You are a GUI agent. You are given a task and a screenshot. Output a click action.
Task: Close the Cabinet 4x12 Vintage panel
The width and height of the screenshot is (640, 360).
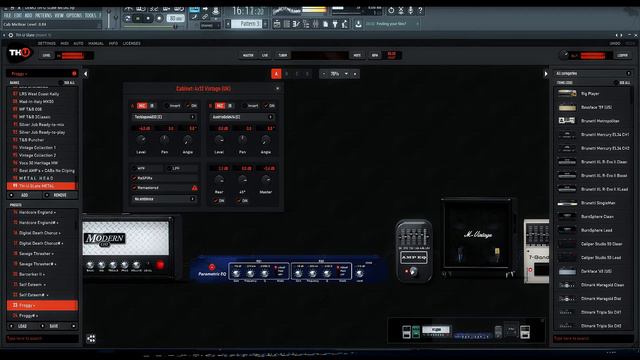(278, 89)
